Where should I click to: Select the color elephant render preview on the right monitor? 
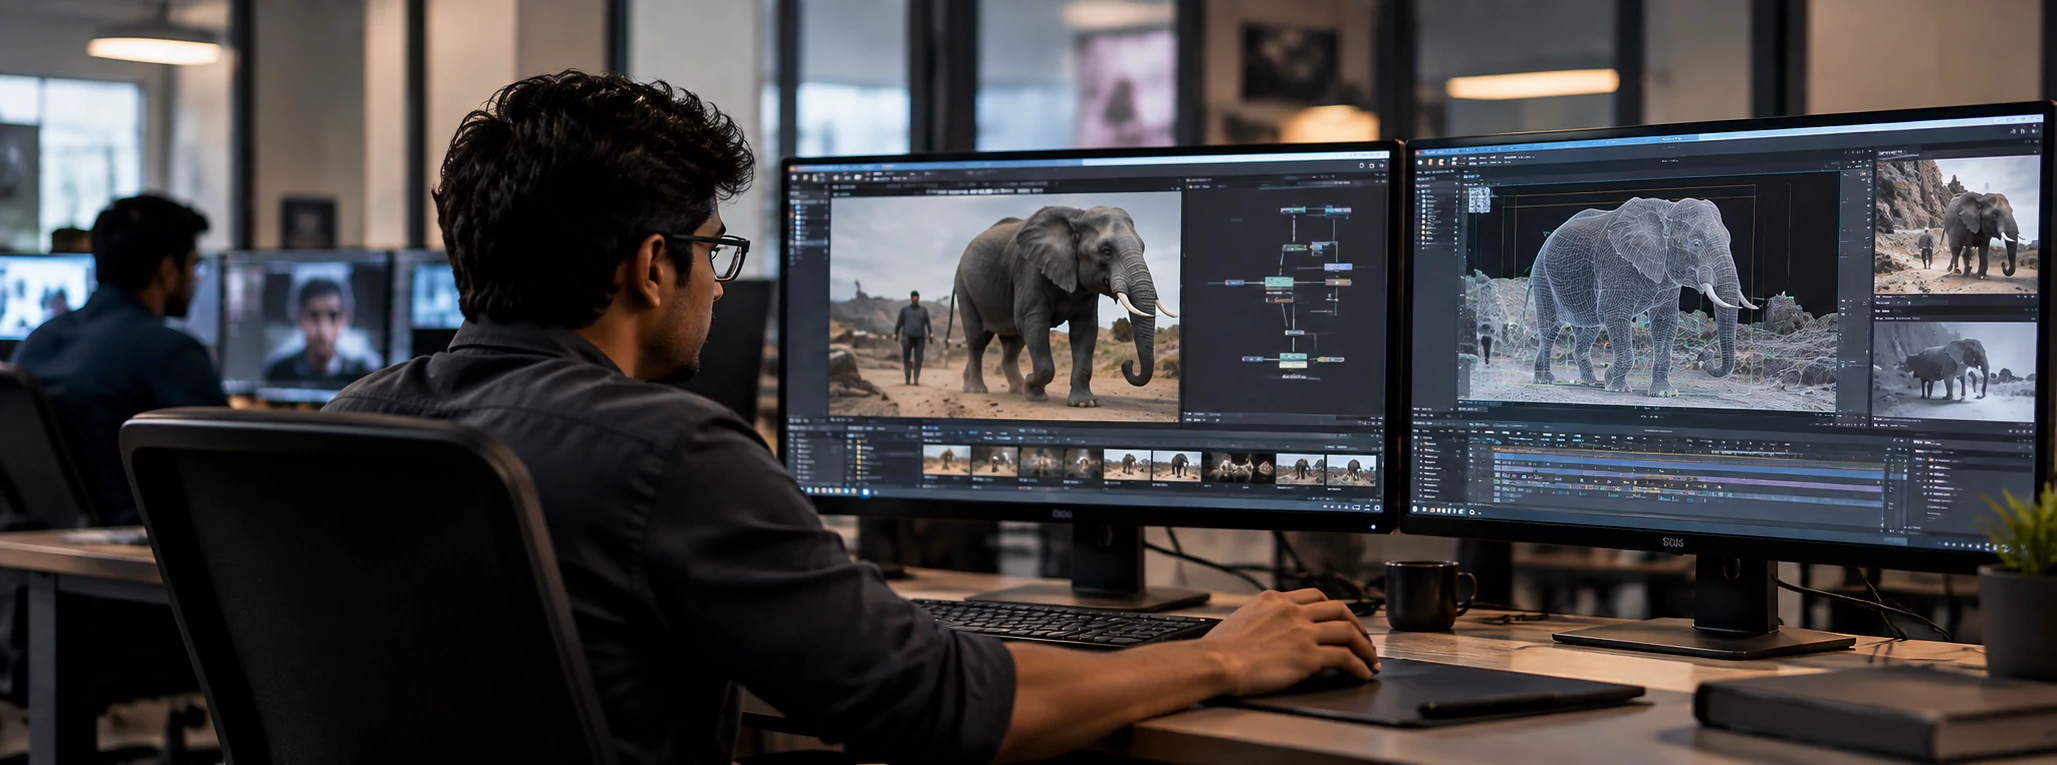click(x=1956, y=225)
